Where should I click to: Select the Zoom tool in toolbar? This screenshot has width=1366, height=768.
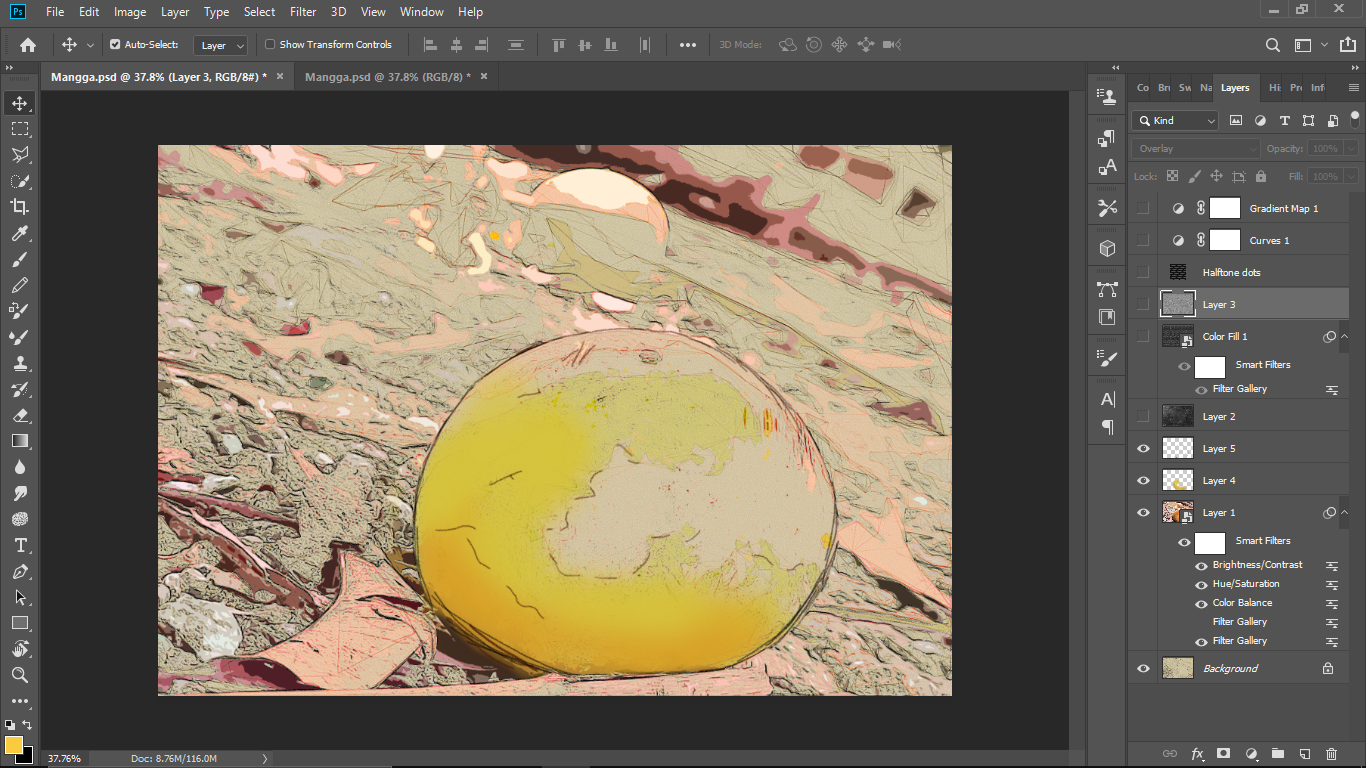tap(20, 675)
